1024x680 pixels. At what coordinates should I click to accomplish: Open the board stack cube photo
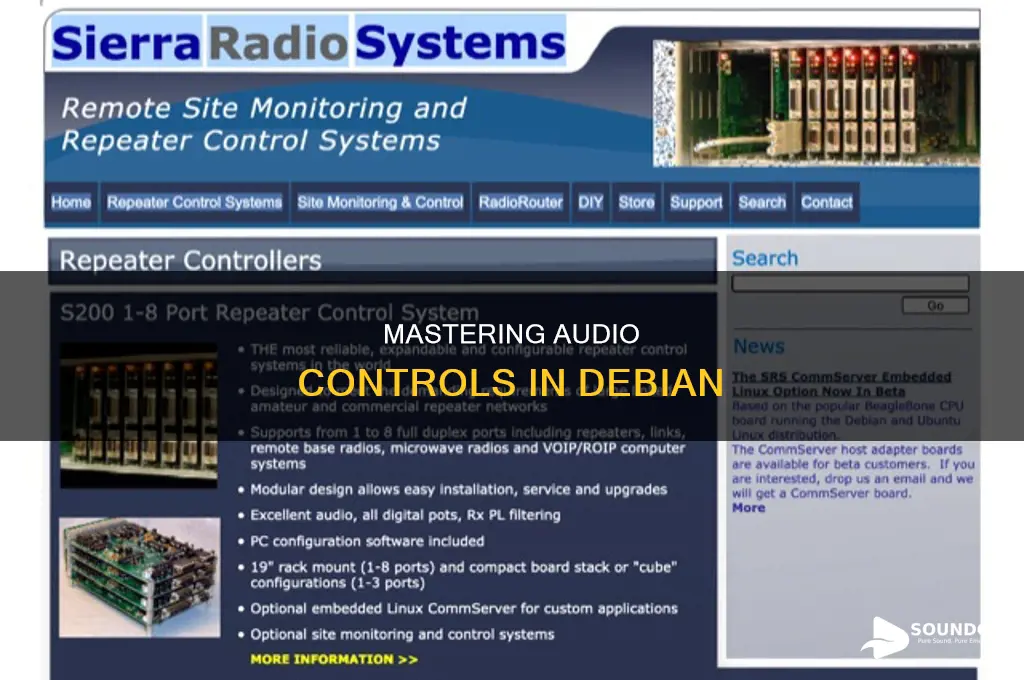pyautogui.click(x=139, y=577)
